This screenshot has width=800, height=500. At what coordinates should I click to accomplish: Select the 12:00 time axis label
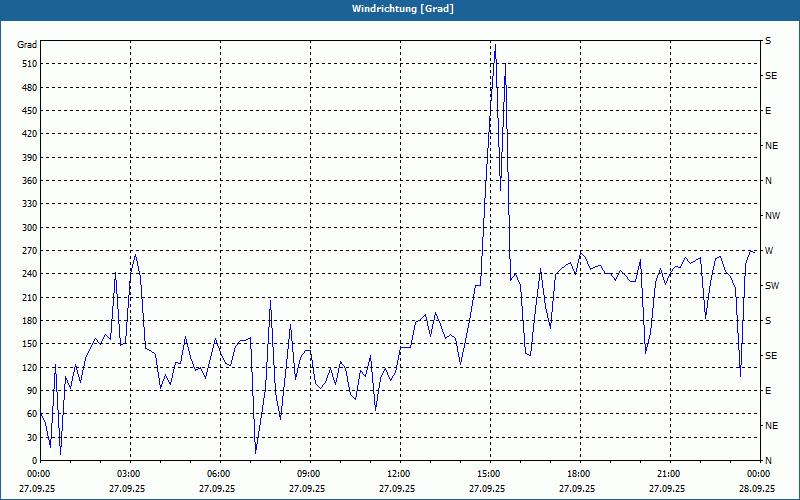pos(400,474)
